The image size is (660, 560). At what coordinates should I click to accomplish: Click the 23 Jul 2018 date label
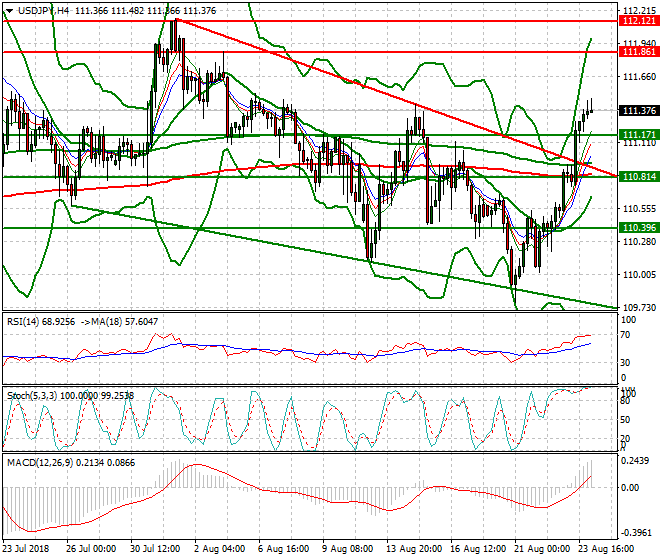26,549
